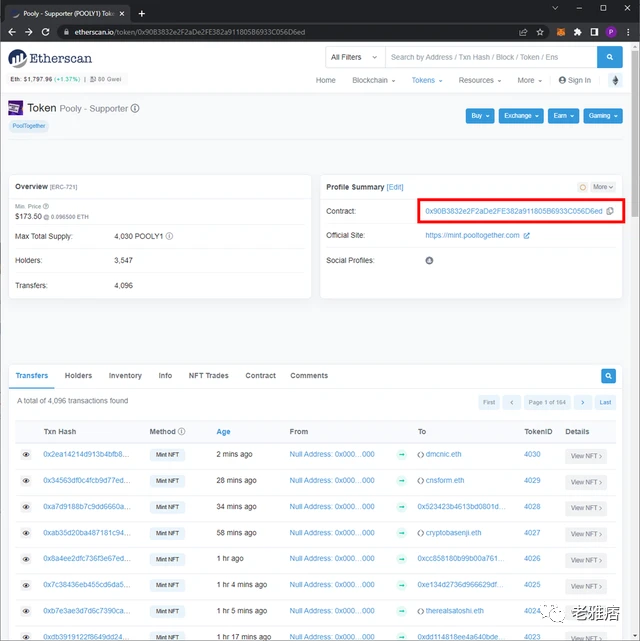Go to next page of transfers
640x641 pixels.
click(x=582, y=402)
